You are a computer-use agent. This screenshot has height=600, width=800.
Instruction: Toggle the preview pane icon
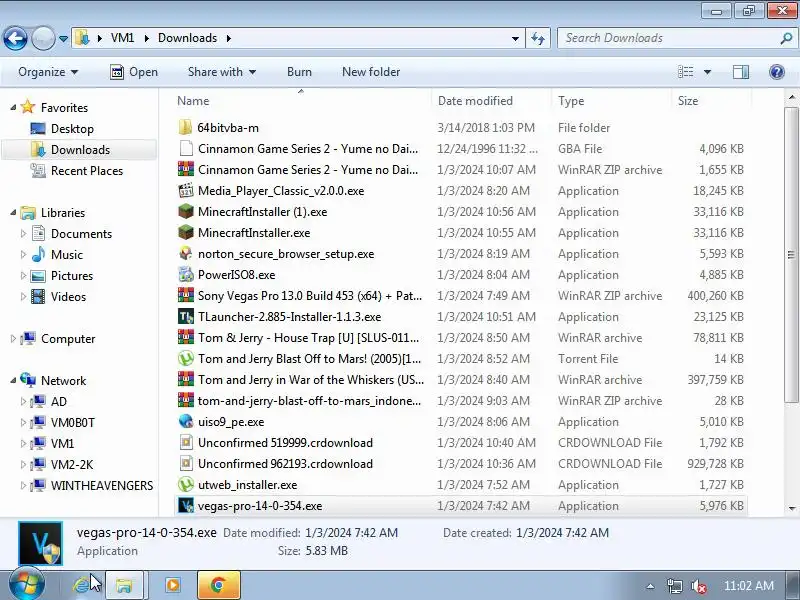point(741,72)
